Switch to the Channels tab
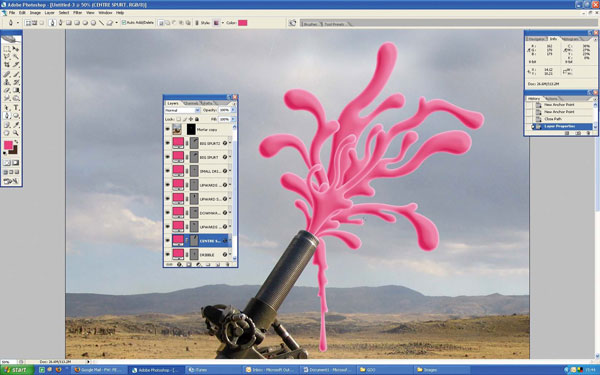600x375 pixels. pyautogui.click(x=191, y=103)
